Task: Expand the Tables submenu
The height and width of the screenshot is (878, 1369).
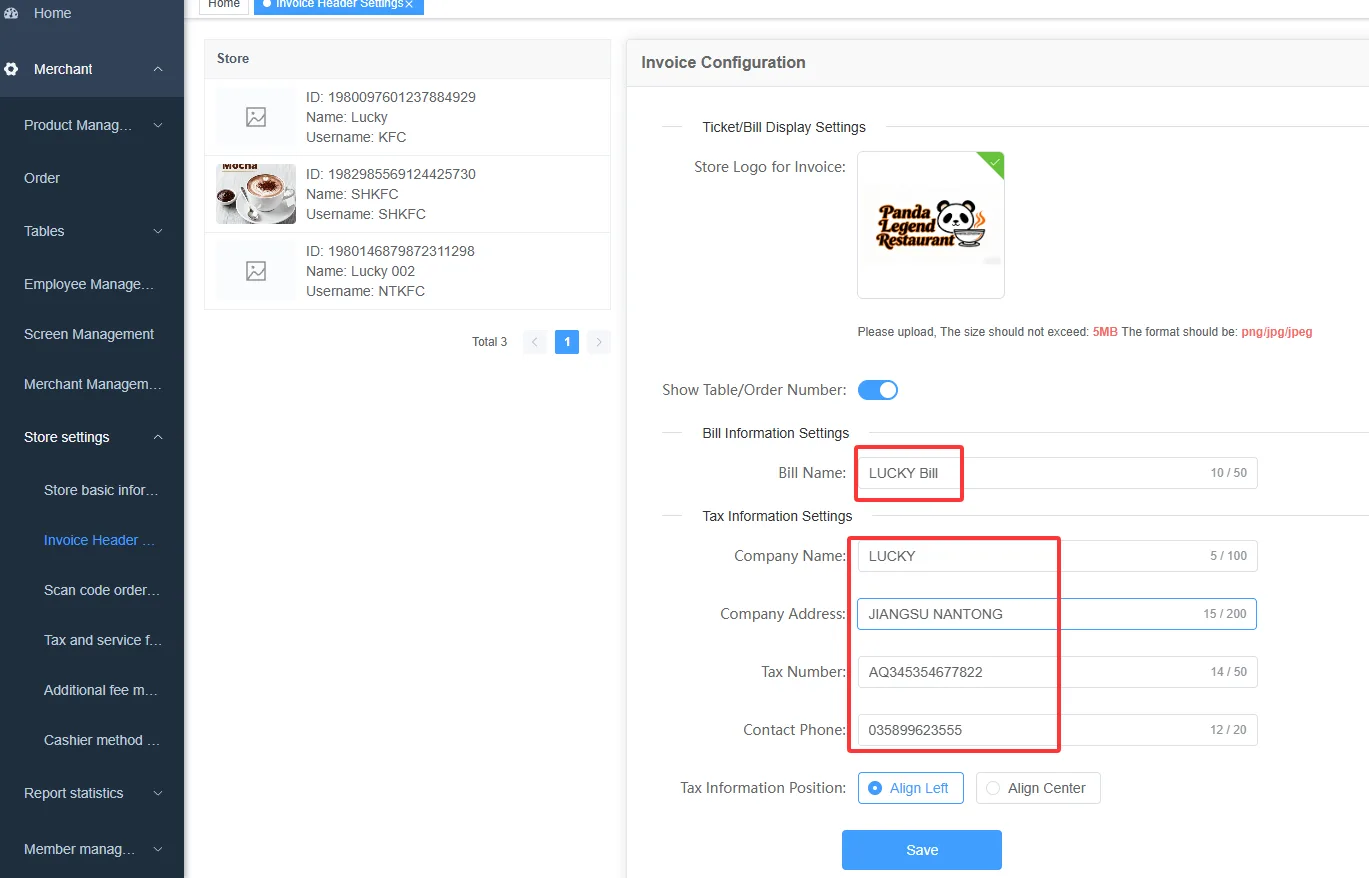Action: (158, 231)
